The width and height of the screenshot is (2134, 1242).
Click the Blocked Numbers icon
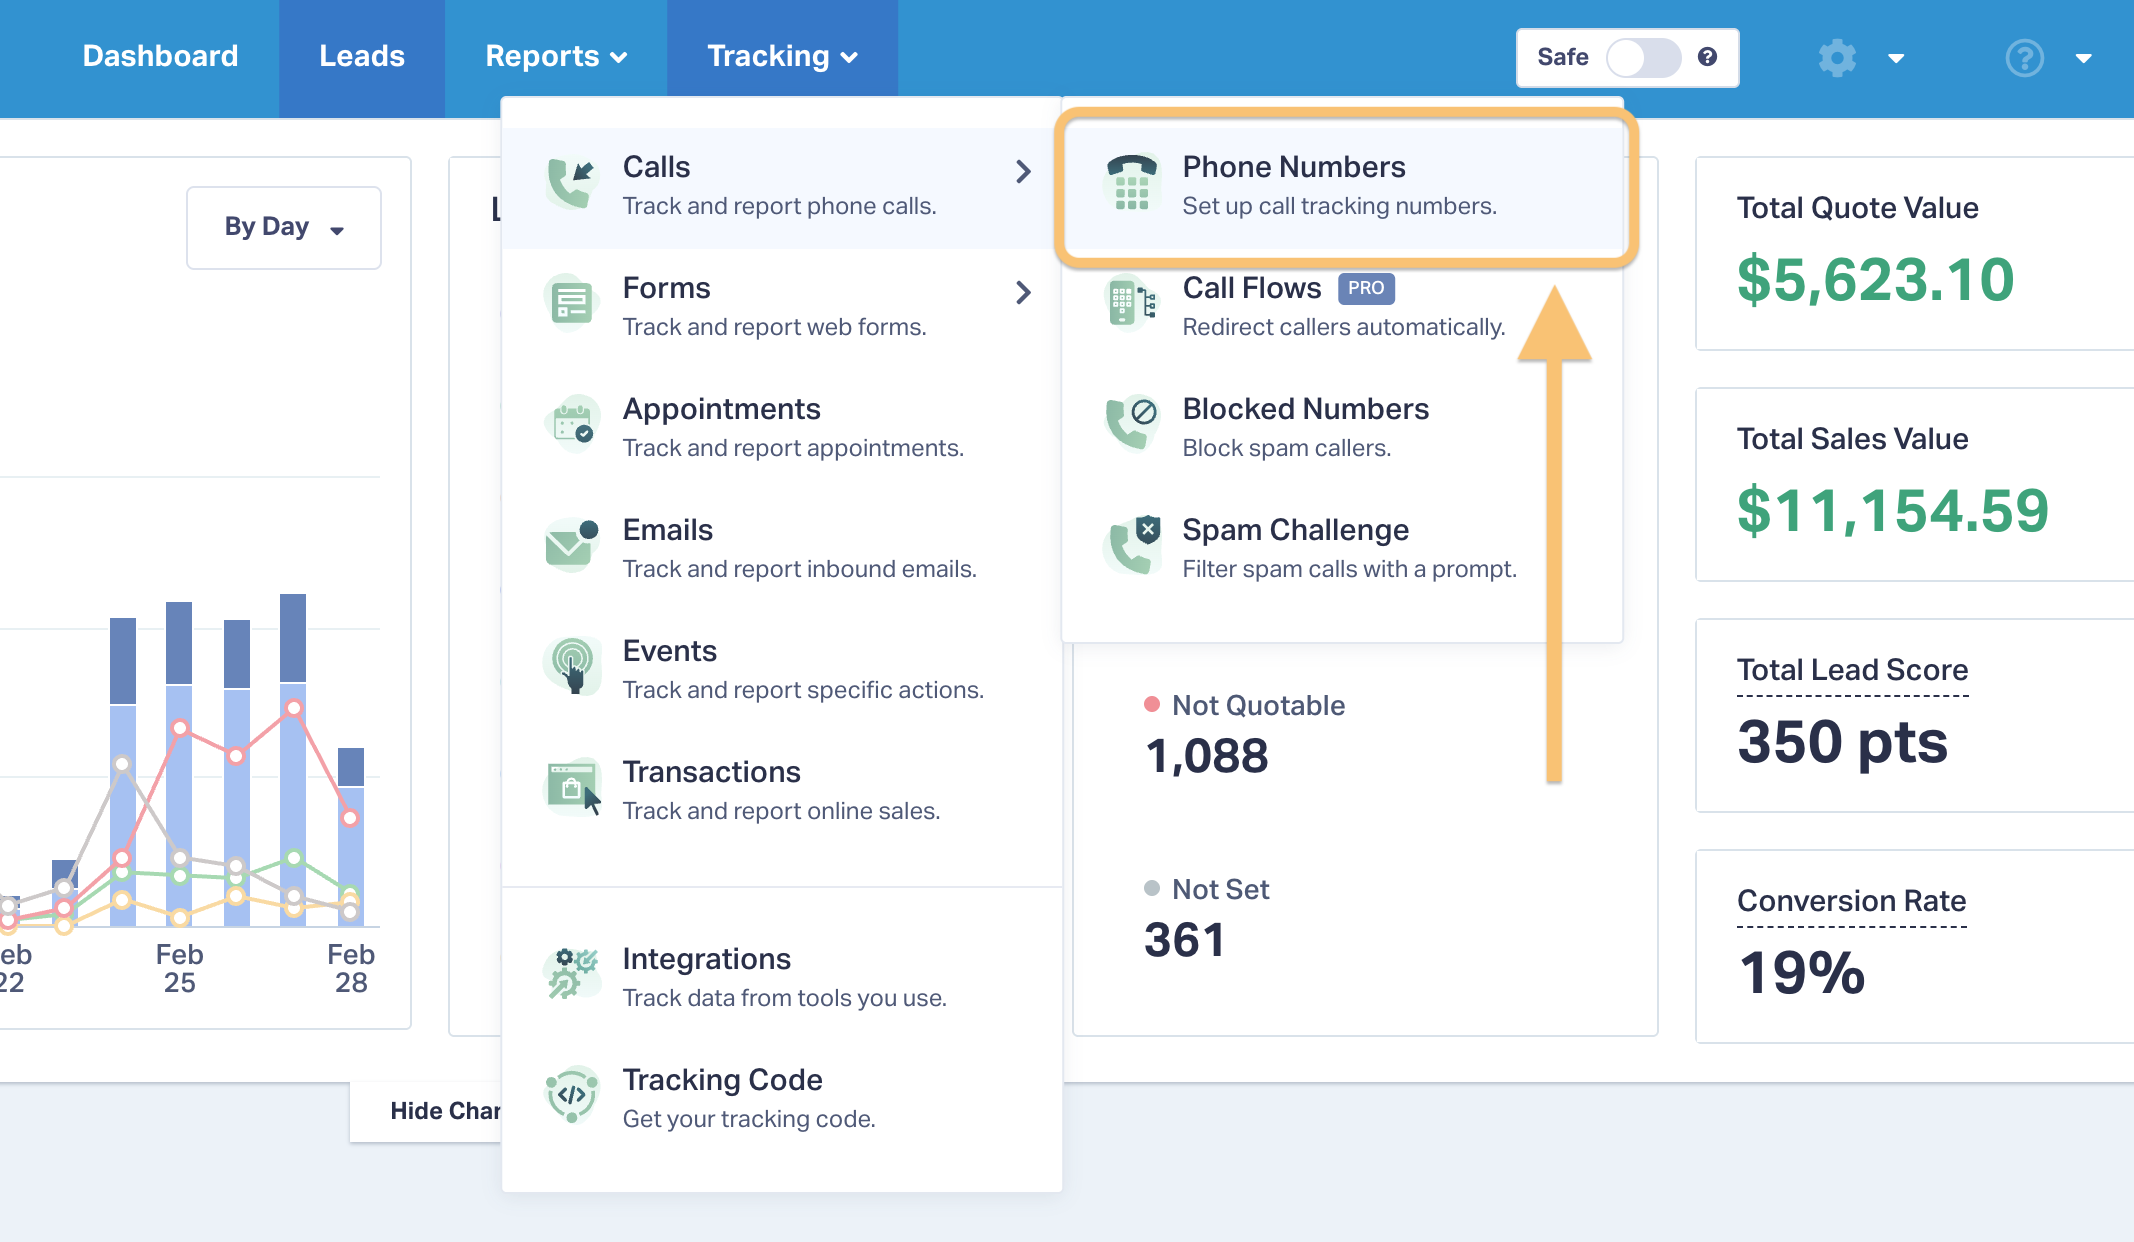(1132, 424)
